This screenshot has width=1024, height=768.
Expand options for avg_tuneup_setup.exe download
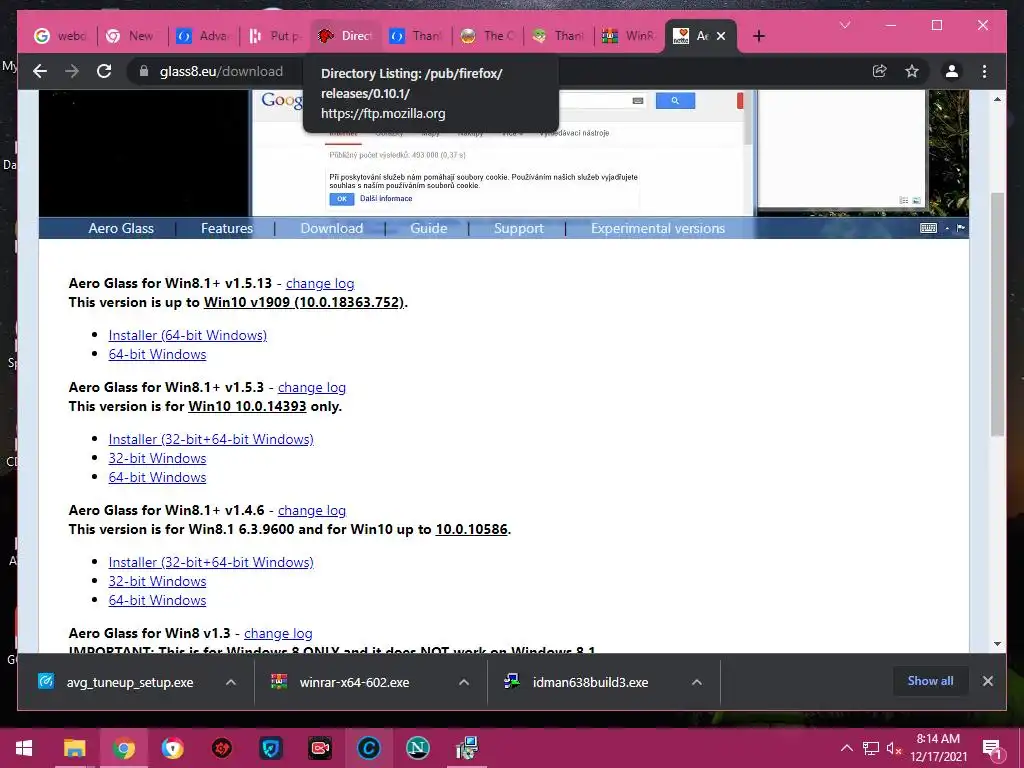tap(231, 682)
